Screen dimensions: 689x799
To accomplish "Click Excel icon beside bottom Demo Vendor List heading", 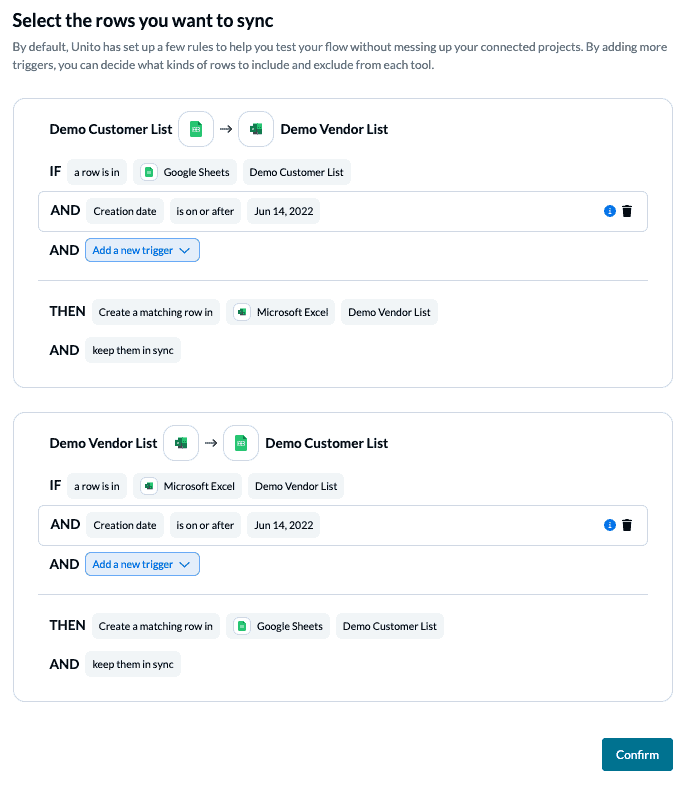I will [x=181, y=443].
